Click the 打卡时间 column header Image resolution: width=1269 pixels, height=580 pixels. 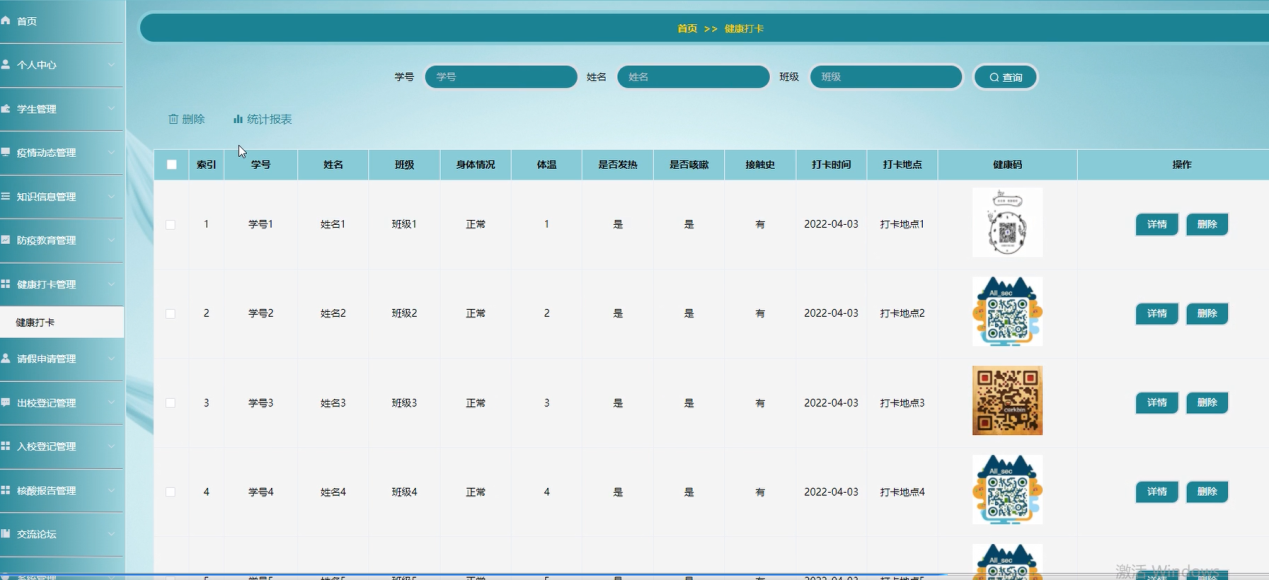tap(831, 165)
